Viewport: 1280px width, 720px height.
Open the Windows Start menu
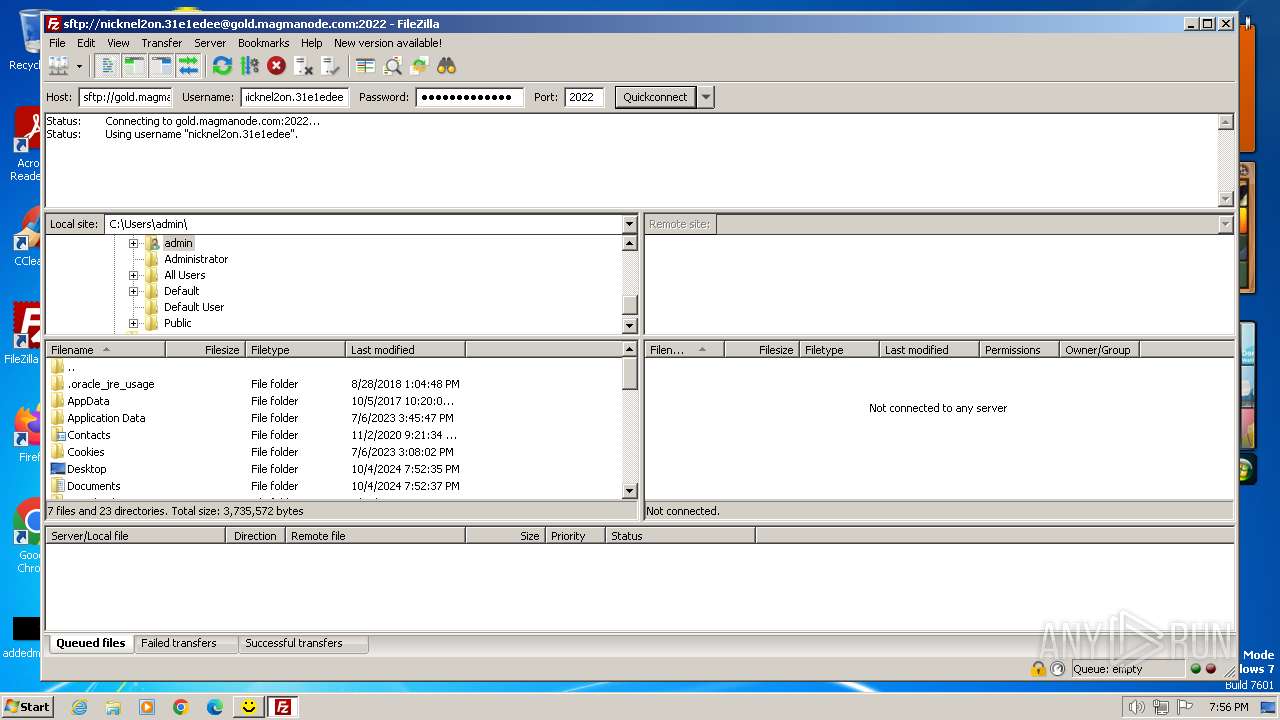pos(27,706)
